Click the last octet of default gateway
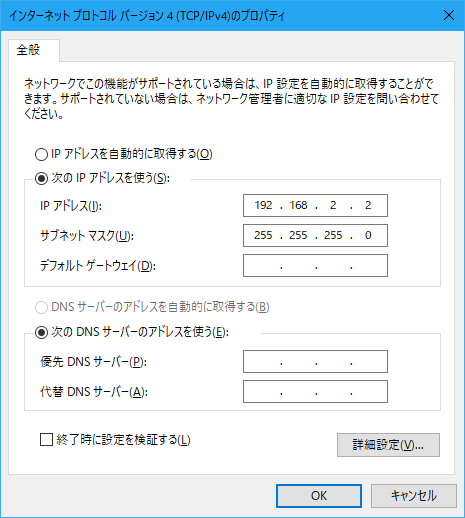The height and width of the screenshot is (518, 465). pyautogui.click(x=368, y=265)
